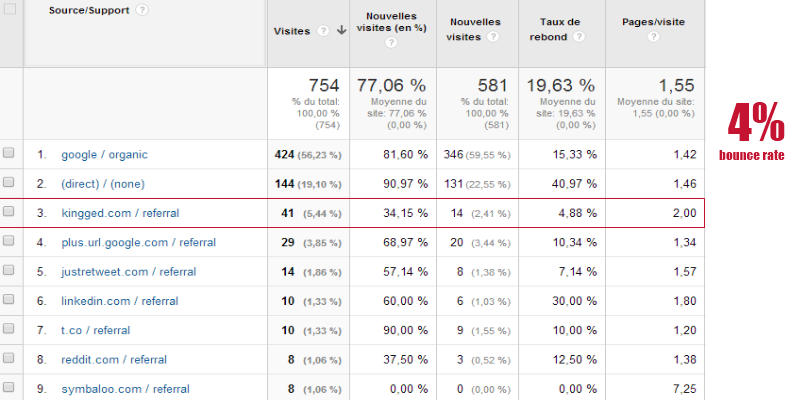
Task: Open help icon next to Source/Support
Action: (142, 10)
